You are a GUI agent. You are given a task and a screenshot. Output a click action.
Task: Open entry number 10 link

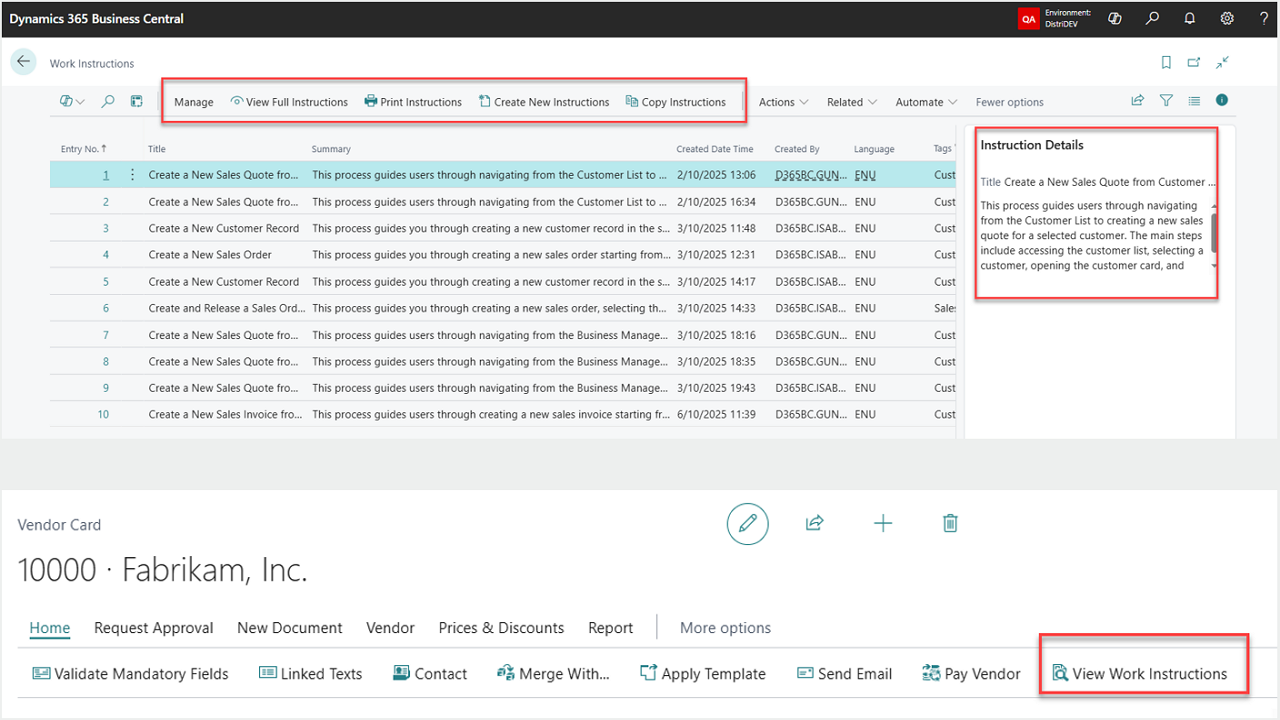[103, 414]
